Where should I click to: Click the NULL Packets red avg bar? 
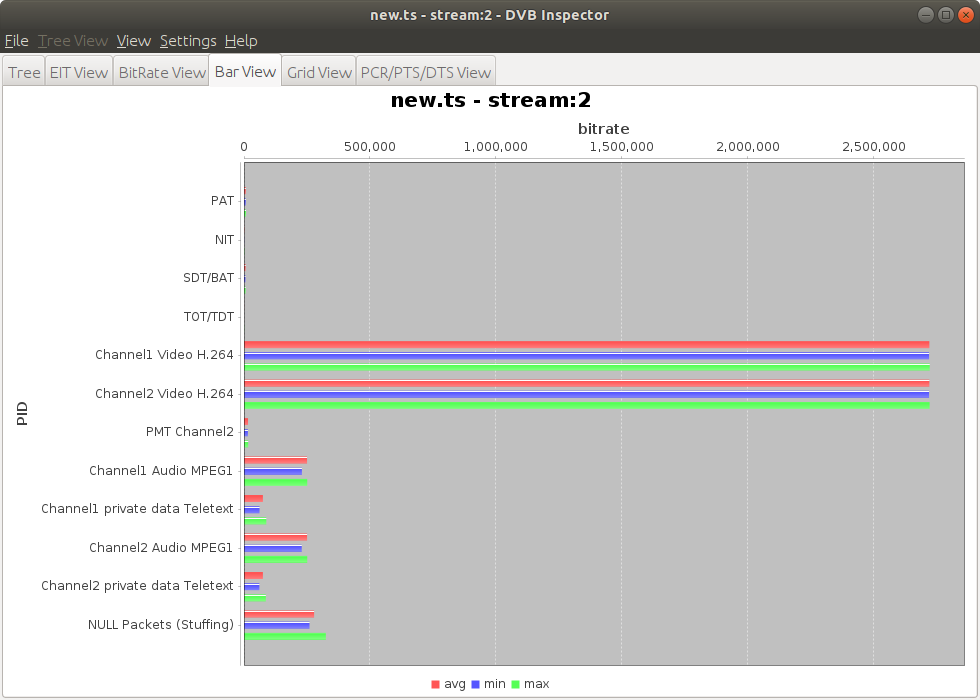(x=279, y=614)
